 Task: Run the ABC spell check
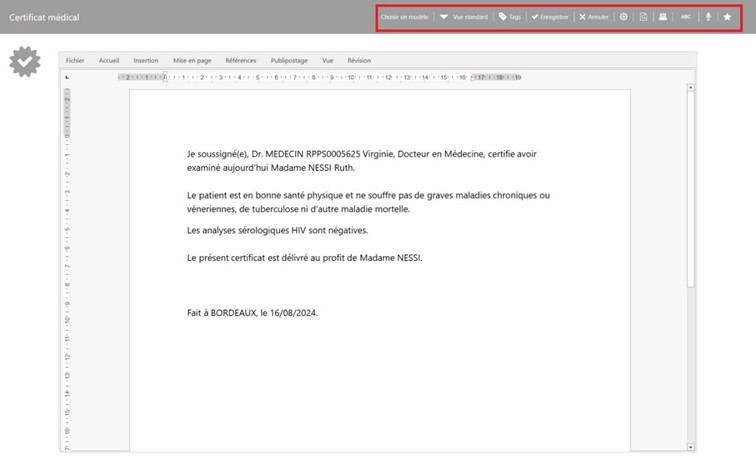point(686,17)
